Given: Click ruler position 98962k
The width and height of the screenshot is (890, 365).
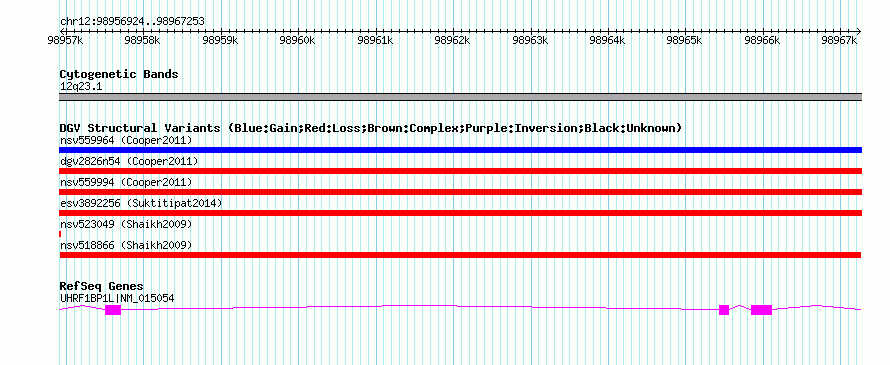Looking at the screenshot, I should 453,40.
